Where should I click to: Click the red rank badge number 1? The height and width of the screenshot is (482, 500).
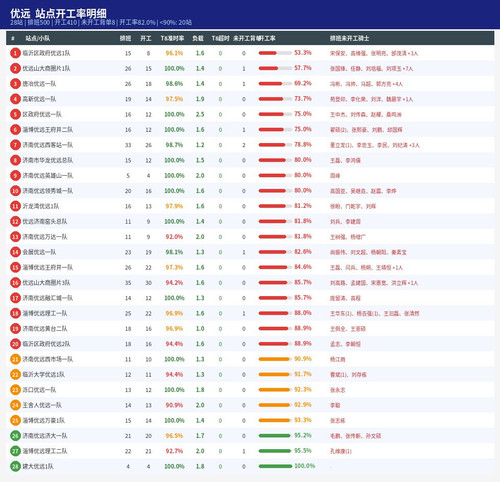[x=15, y=53]
